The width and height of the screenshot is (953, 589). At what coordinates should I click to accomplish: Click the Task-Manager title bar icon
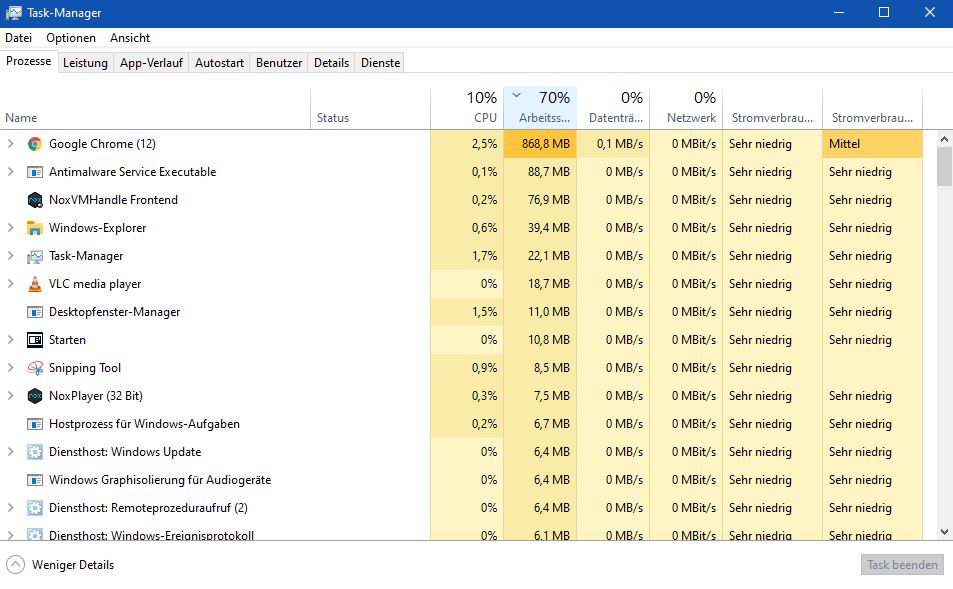click(x=13, y=13)
